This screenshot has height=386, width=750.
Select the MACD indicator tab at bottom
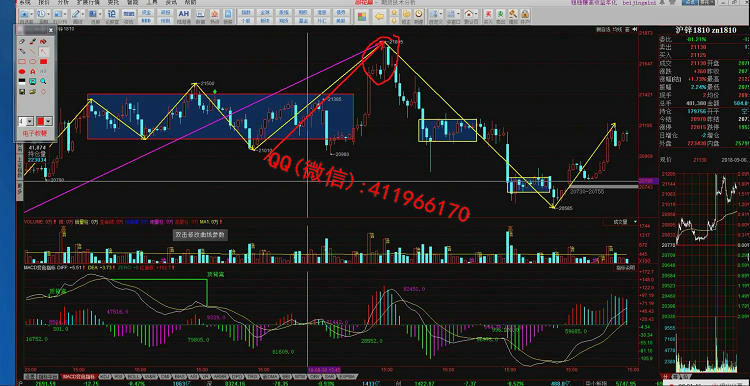[x=80, y=377]
